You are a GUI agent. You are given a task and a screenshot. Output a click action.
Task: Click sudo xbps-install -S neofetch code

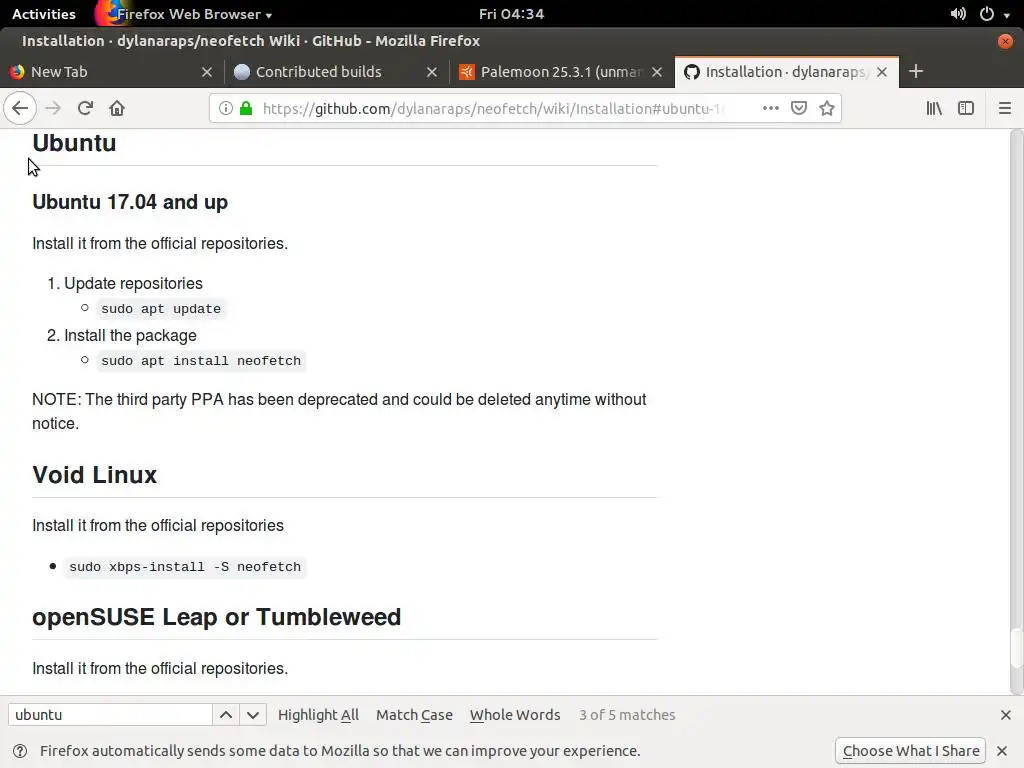pyautogui.click(x=185, y=567)
